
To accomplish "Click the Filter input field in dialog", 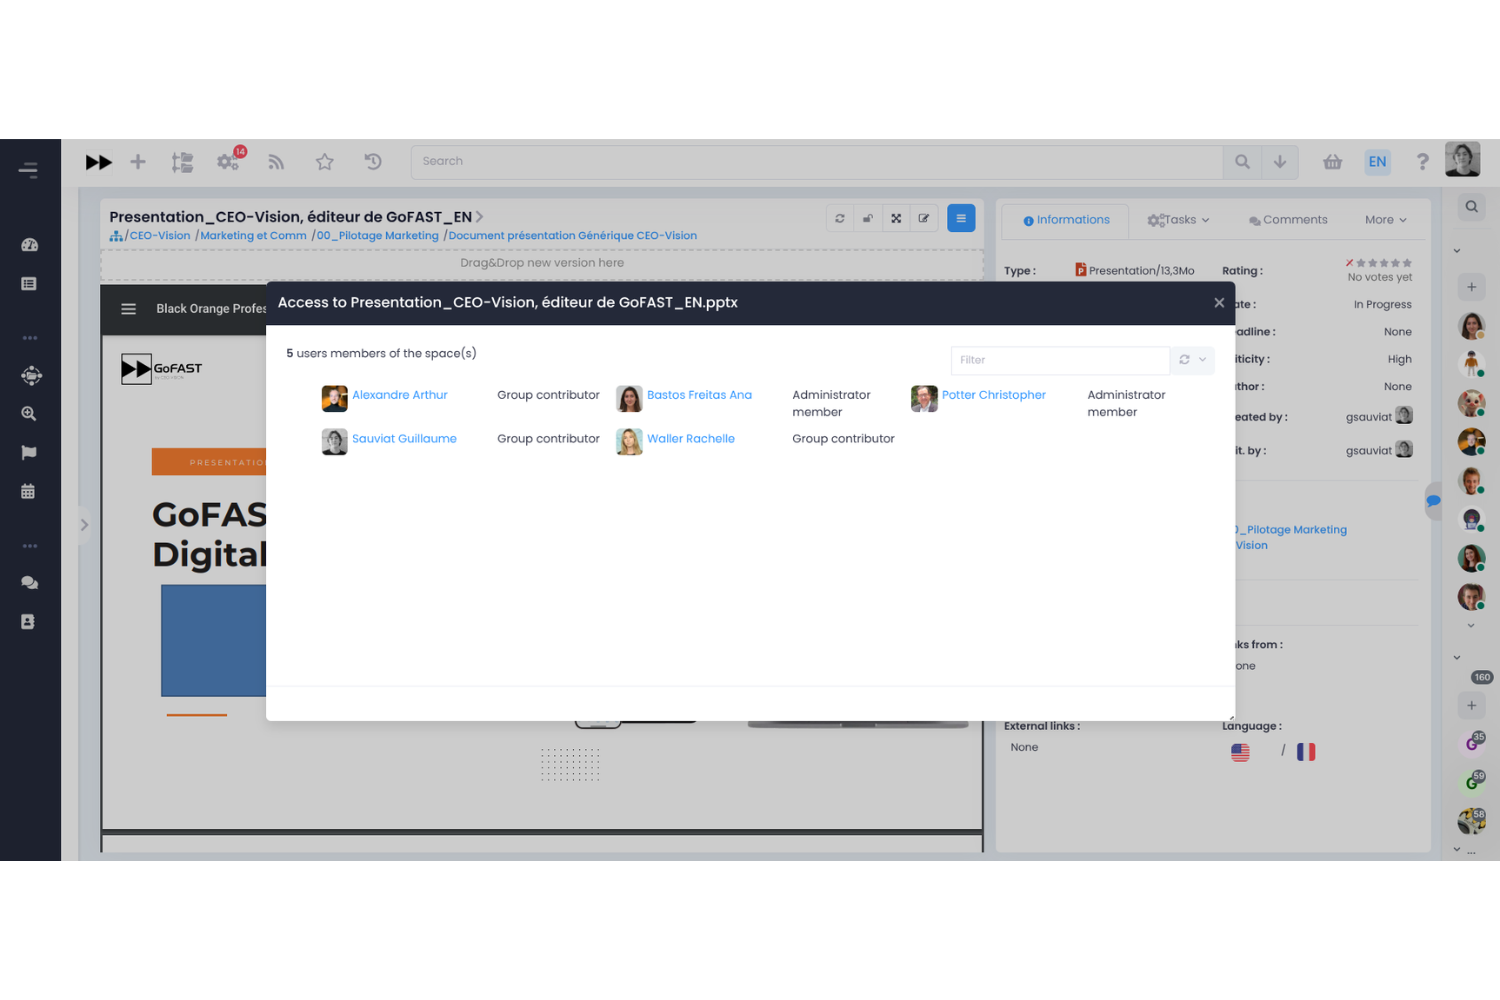I will [x=1059, y=360].
